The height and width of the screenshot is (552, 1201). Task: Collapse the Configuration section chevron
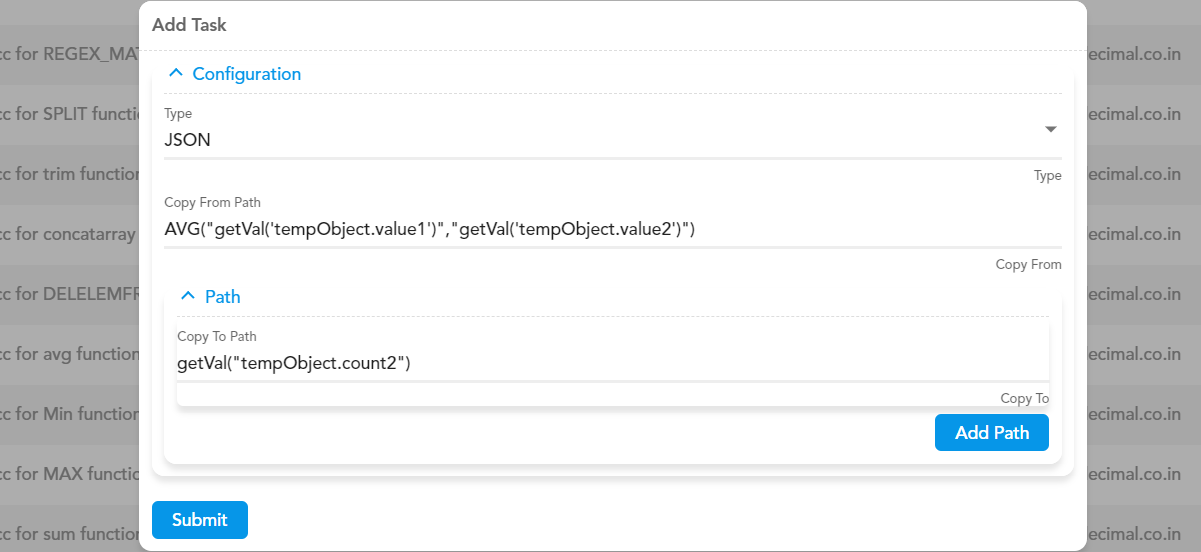(176, 74)
